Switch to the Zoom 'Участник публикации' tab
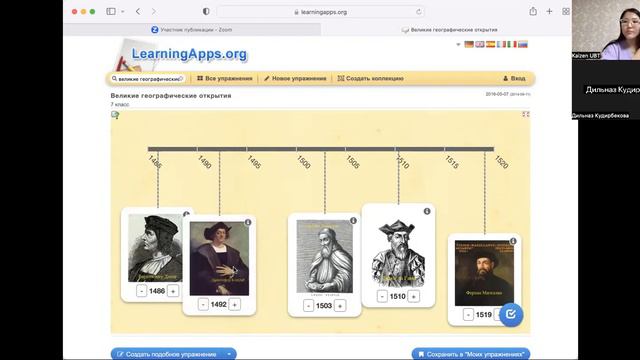640x360 pixels. (192, 29)
